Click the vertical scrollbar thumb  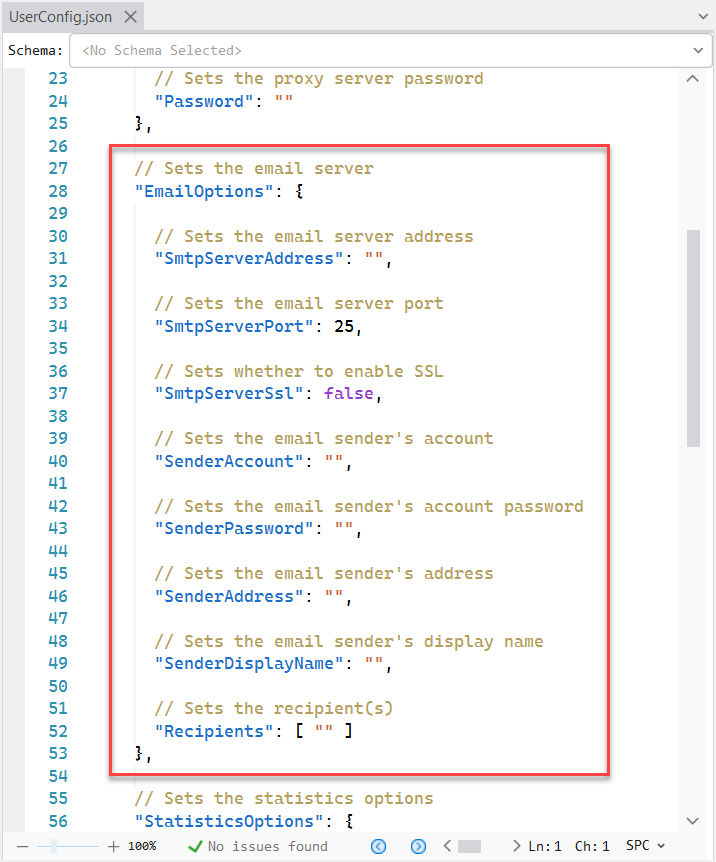pos(694,335)
